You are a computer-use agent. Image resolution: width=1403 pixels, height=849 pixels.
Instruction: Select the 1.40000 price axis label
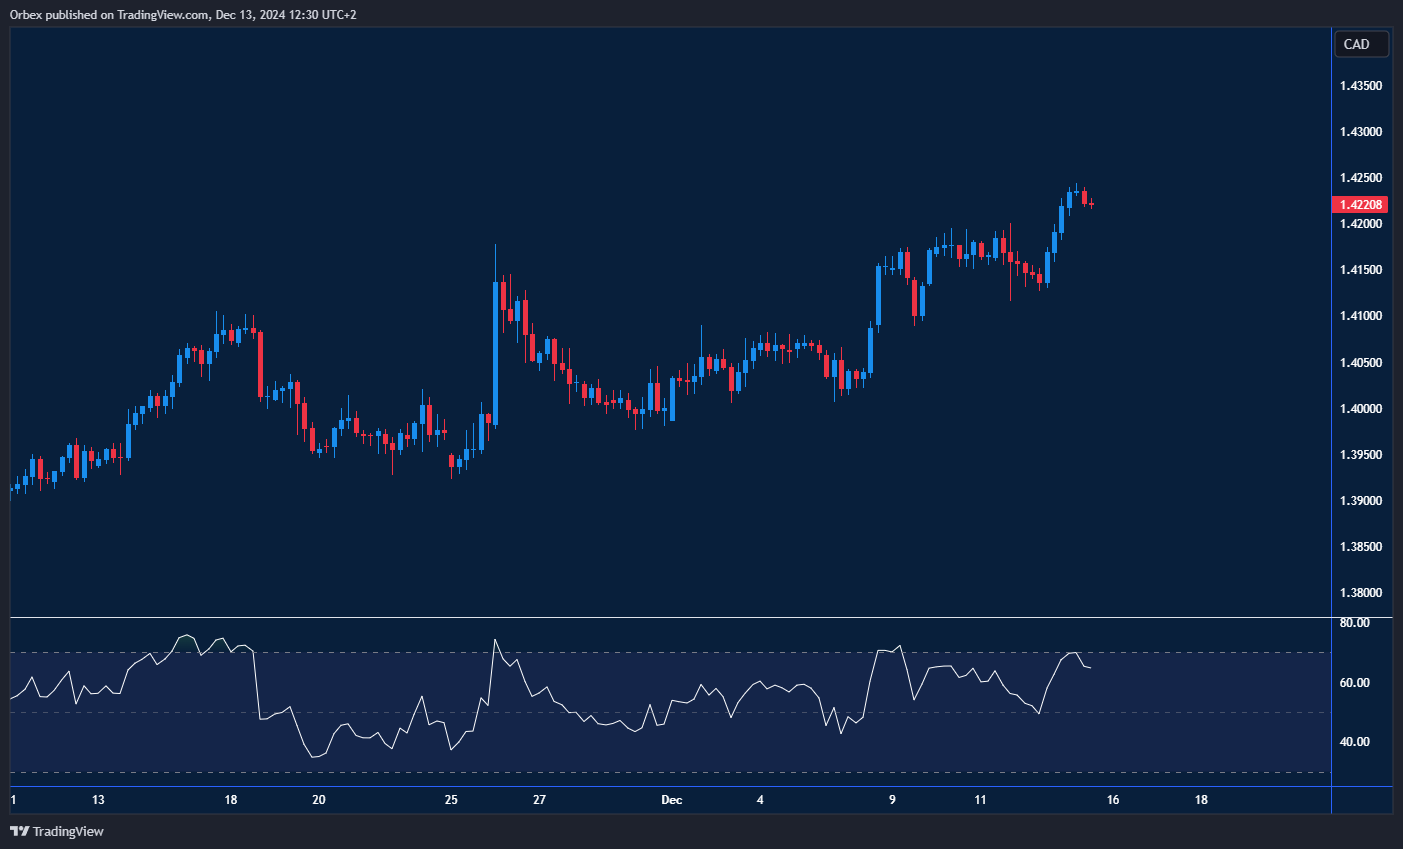pyautogui.click(x=1360, y=409)
